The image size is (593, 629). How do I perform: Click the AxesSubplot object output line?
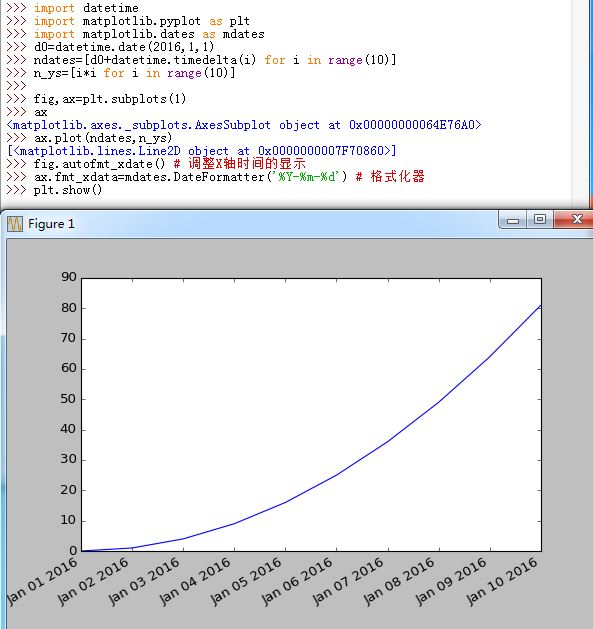click(244, 125)
